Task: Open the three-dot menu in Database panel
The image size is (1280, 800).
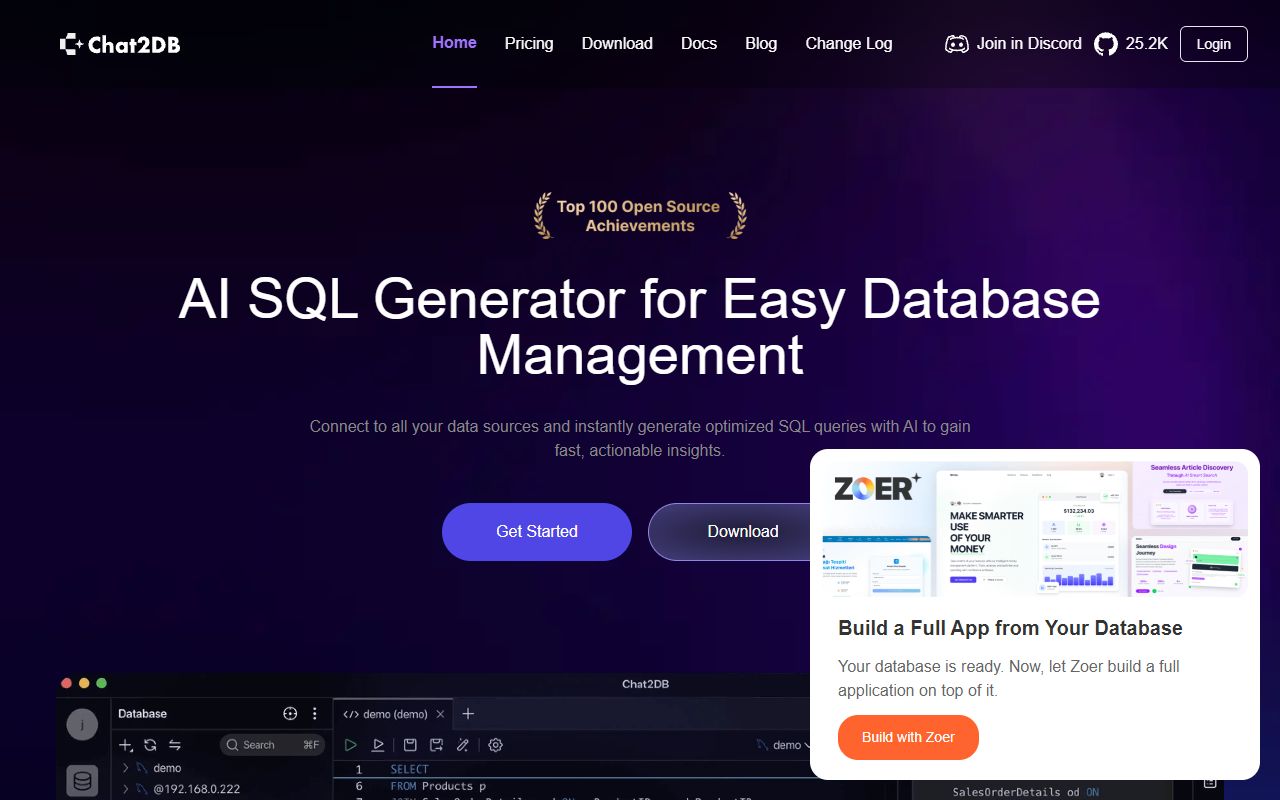Action: (315, 714)
